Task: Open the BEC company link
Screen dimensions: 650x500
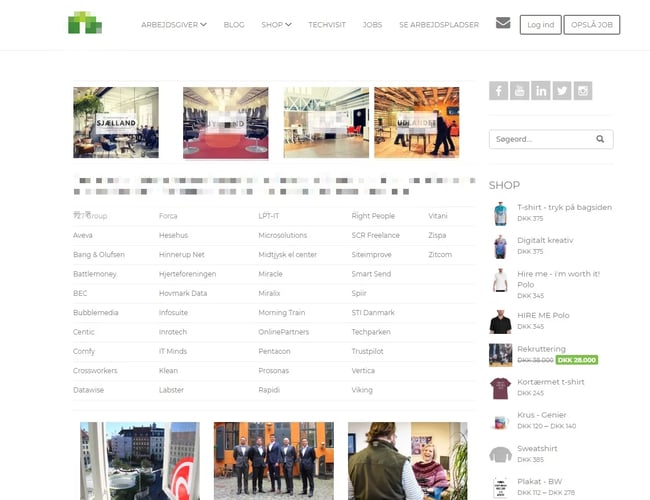Action: coord(80,293)
